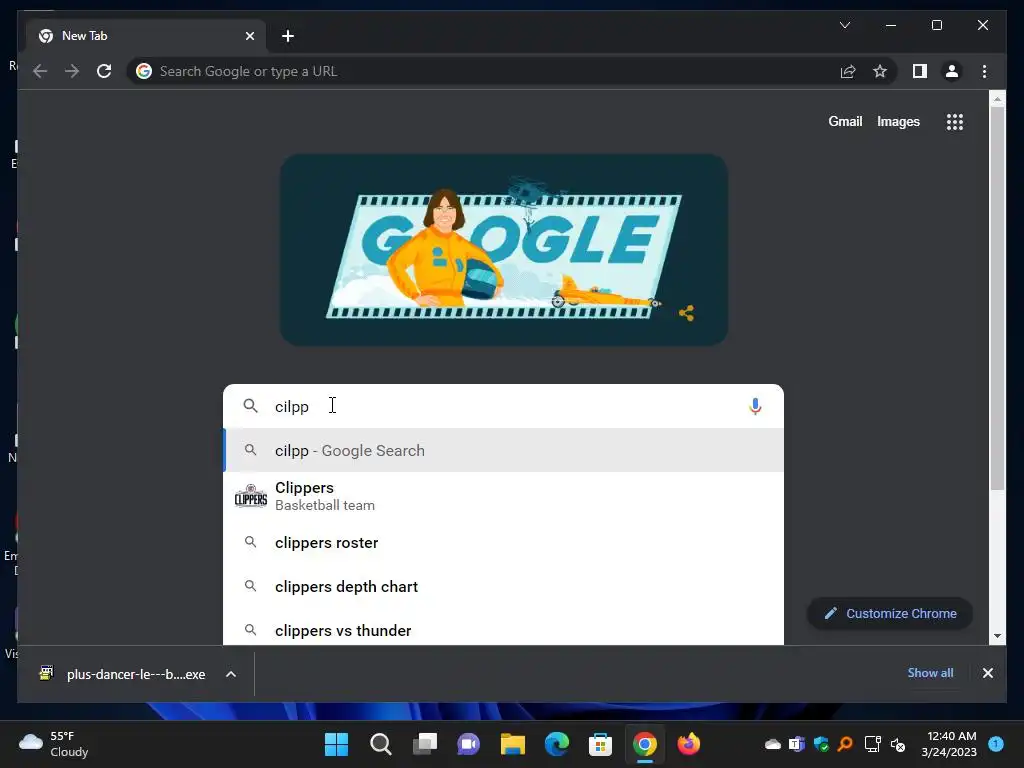Screen dimensions: 1024x768
Task: Click the browser Forward arrow
Action: click(72, 71)
